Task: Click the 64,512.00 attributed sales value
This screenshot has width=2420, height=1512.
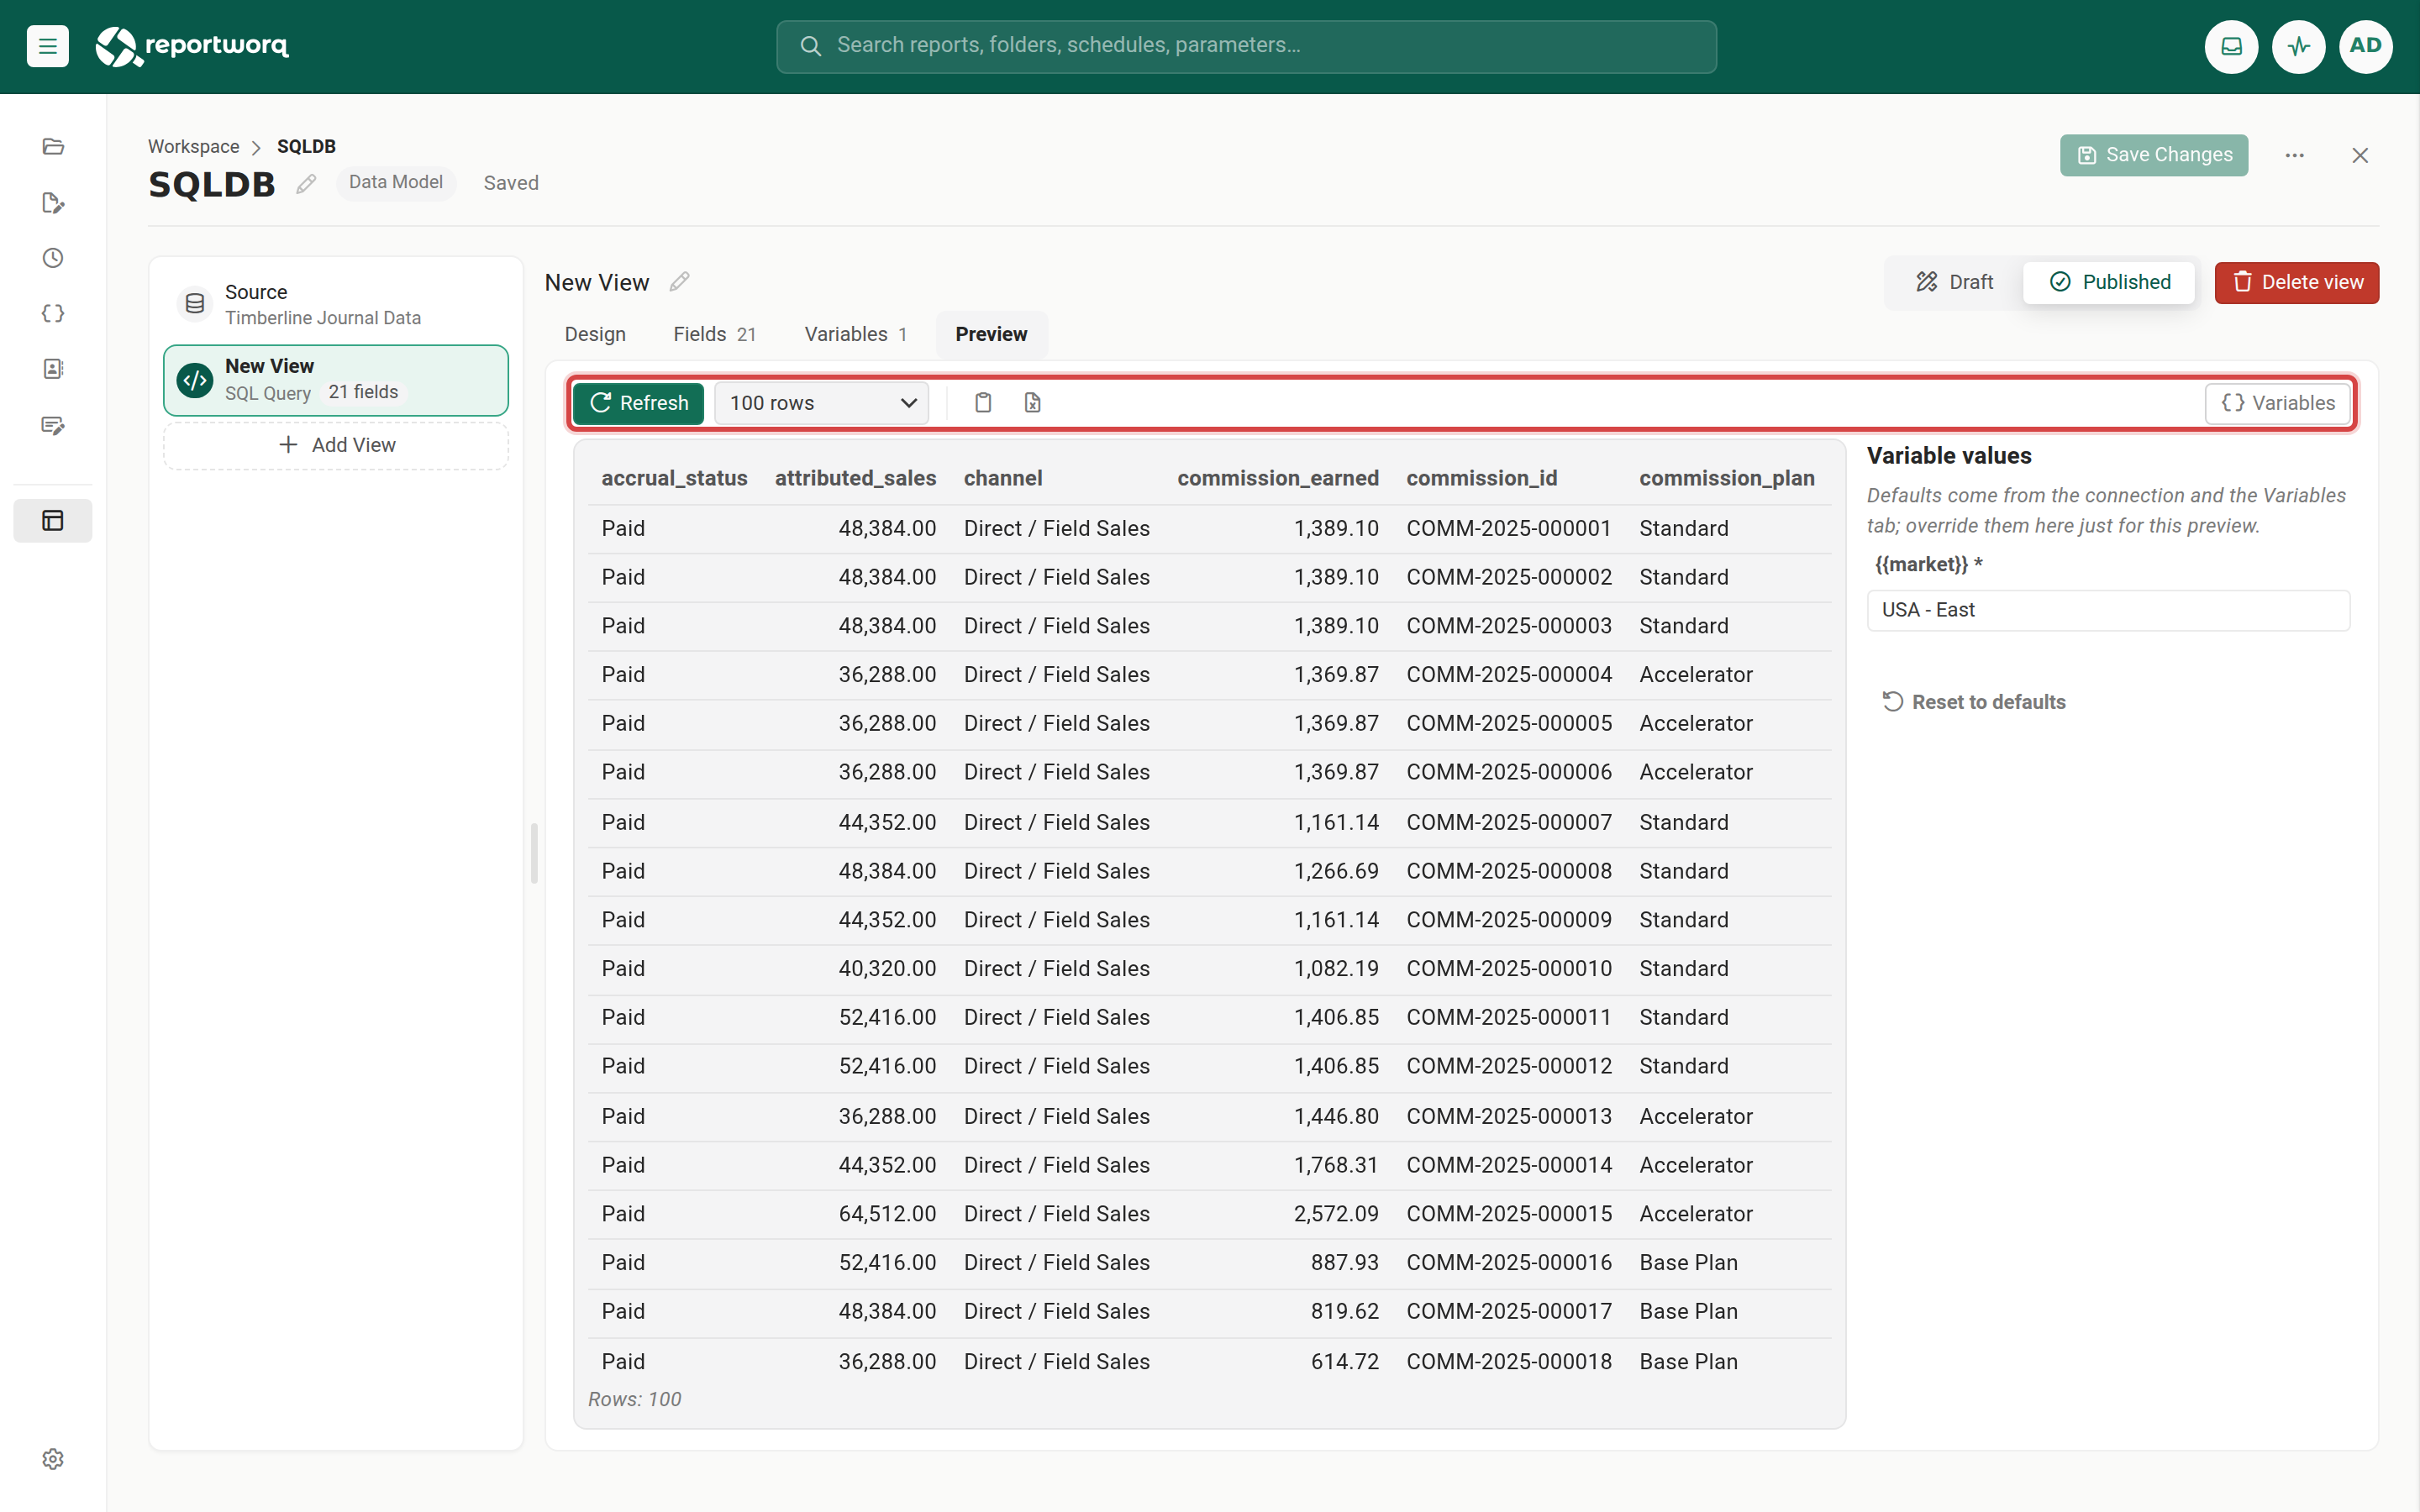Action: 887,1214
